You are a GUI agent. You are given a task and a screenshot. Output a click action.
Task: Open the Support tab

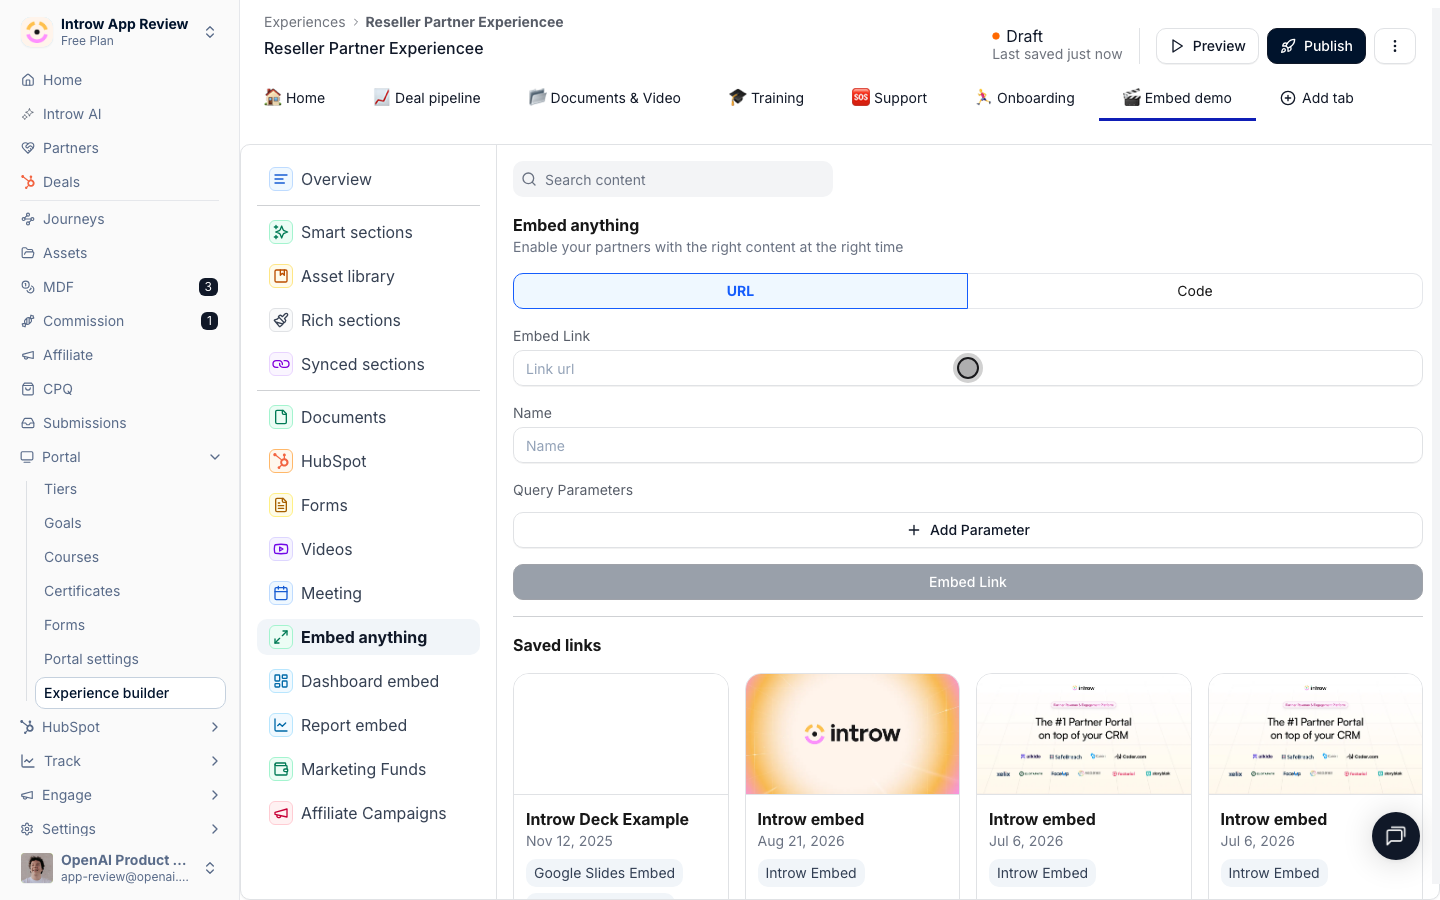(890, 98)
